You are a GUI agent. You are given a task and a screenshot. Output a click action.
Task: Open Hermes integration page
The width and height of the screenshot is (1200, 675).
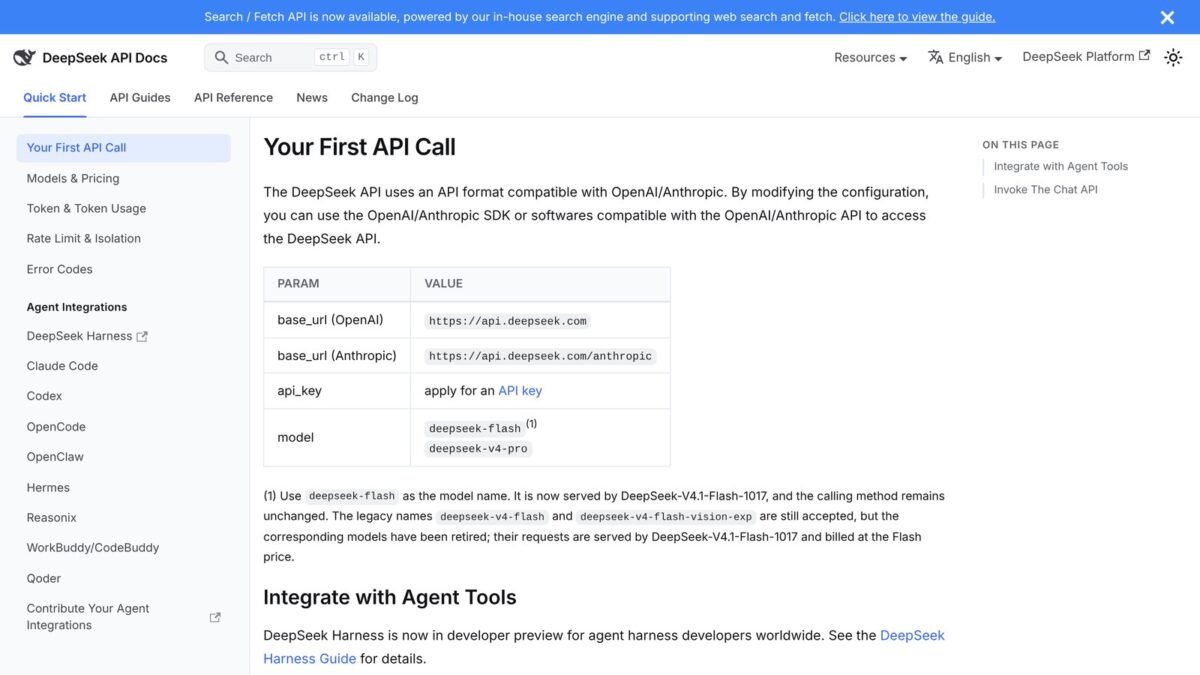[48, 488]
